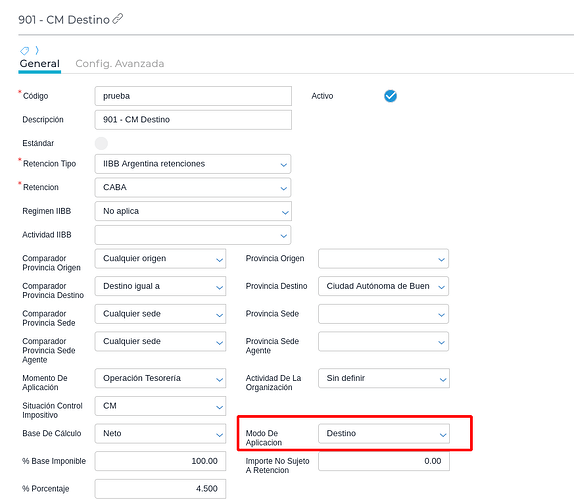Click the Descripción input field
Image resolution: width=574 pixels, height=500 pixels.
193,120
